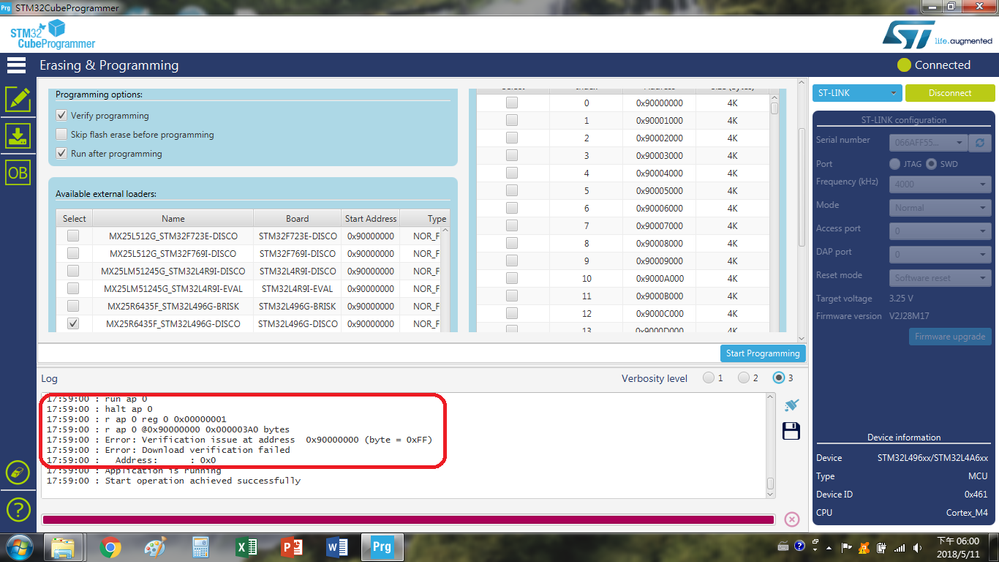Open the Serial number dropdown
This screenshot has width=999, height=562.
pyautogui.click(x=928, y=142)
